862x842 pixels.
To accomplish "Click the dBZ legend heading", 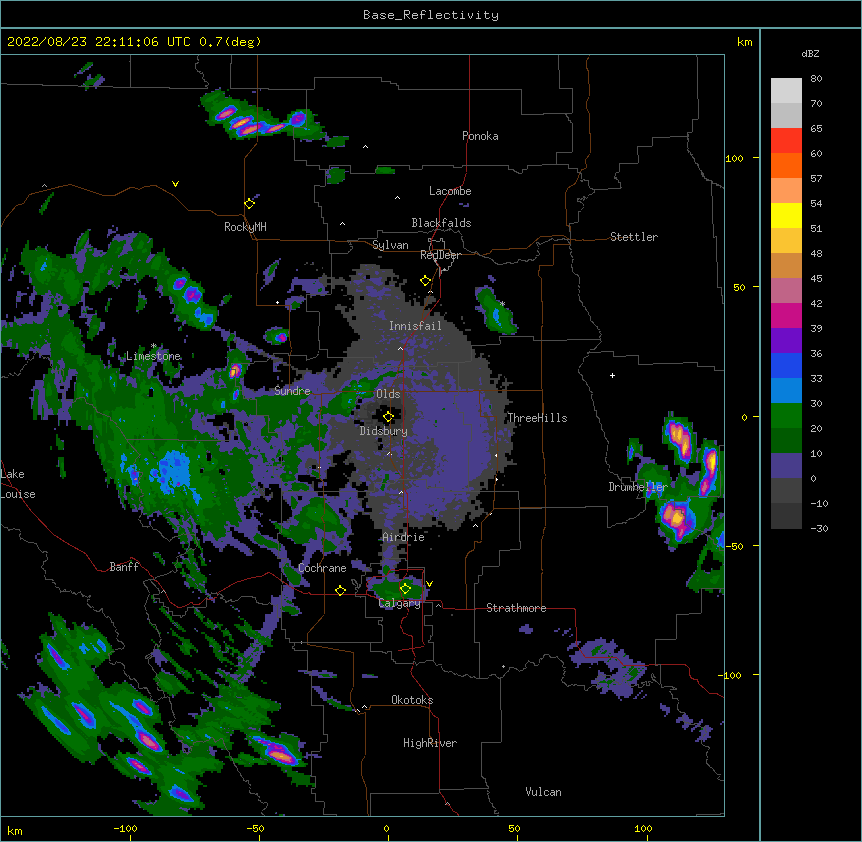I will [810, 54].
